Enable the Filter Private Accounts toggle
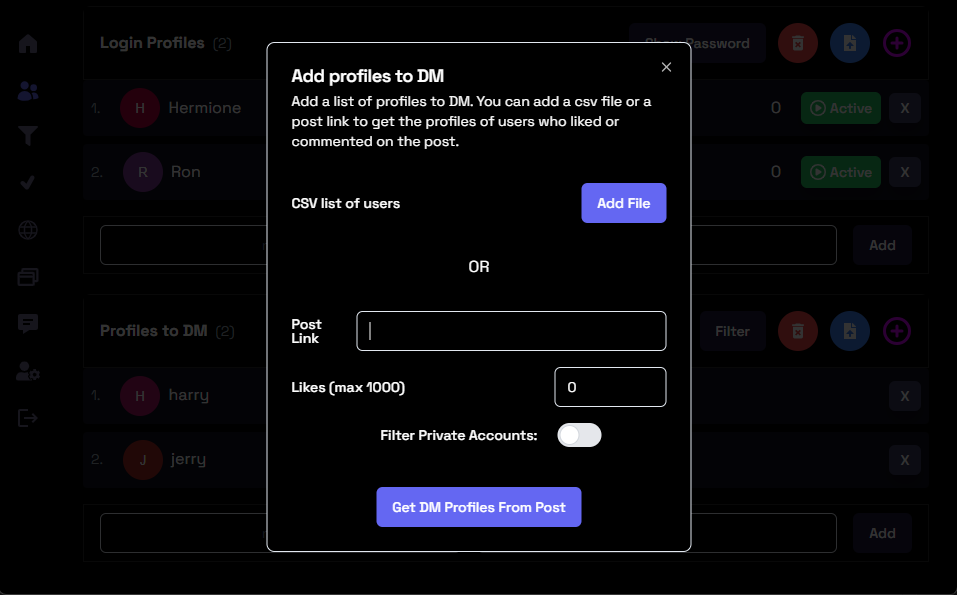Viewport: 957px width, 595px height. point(579,435)
